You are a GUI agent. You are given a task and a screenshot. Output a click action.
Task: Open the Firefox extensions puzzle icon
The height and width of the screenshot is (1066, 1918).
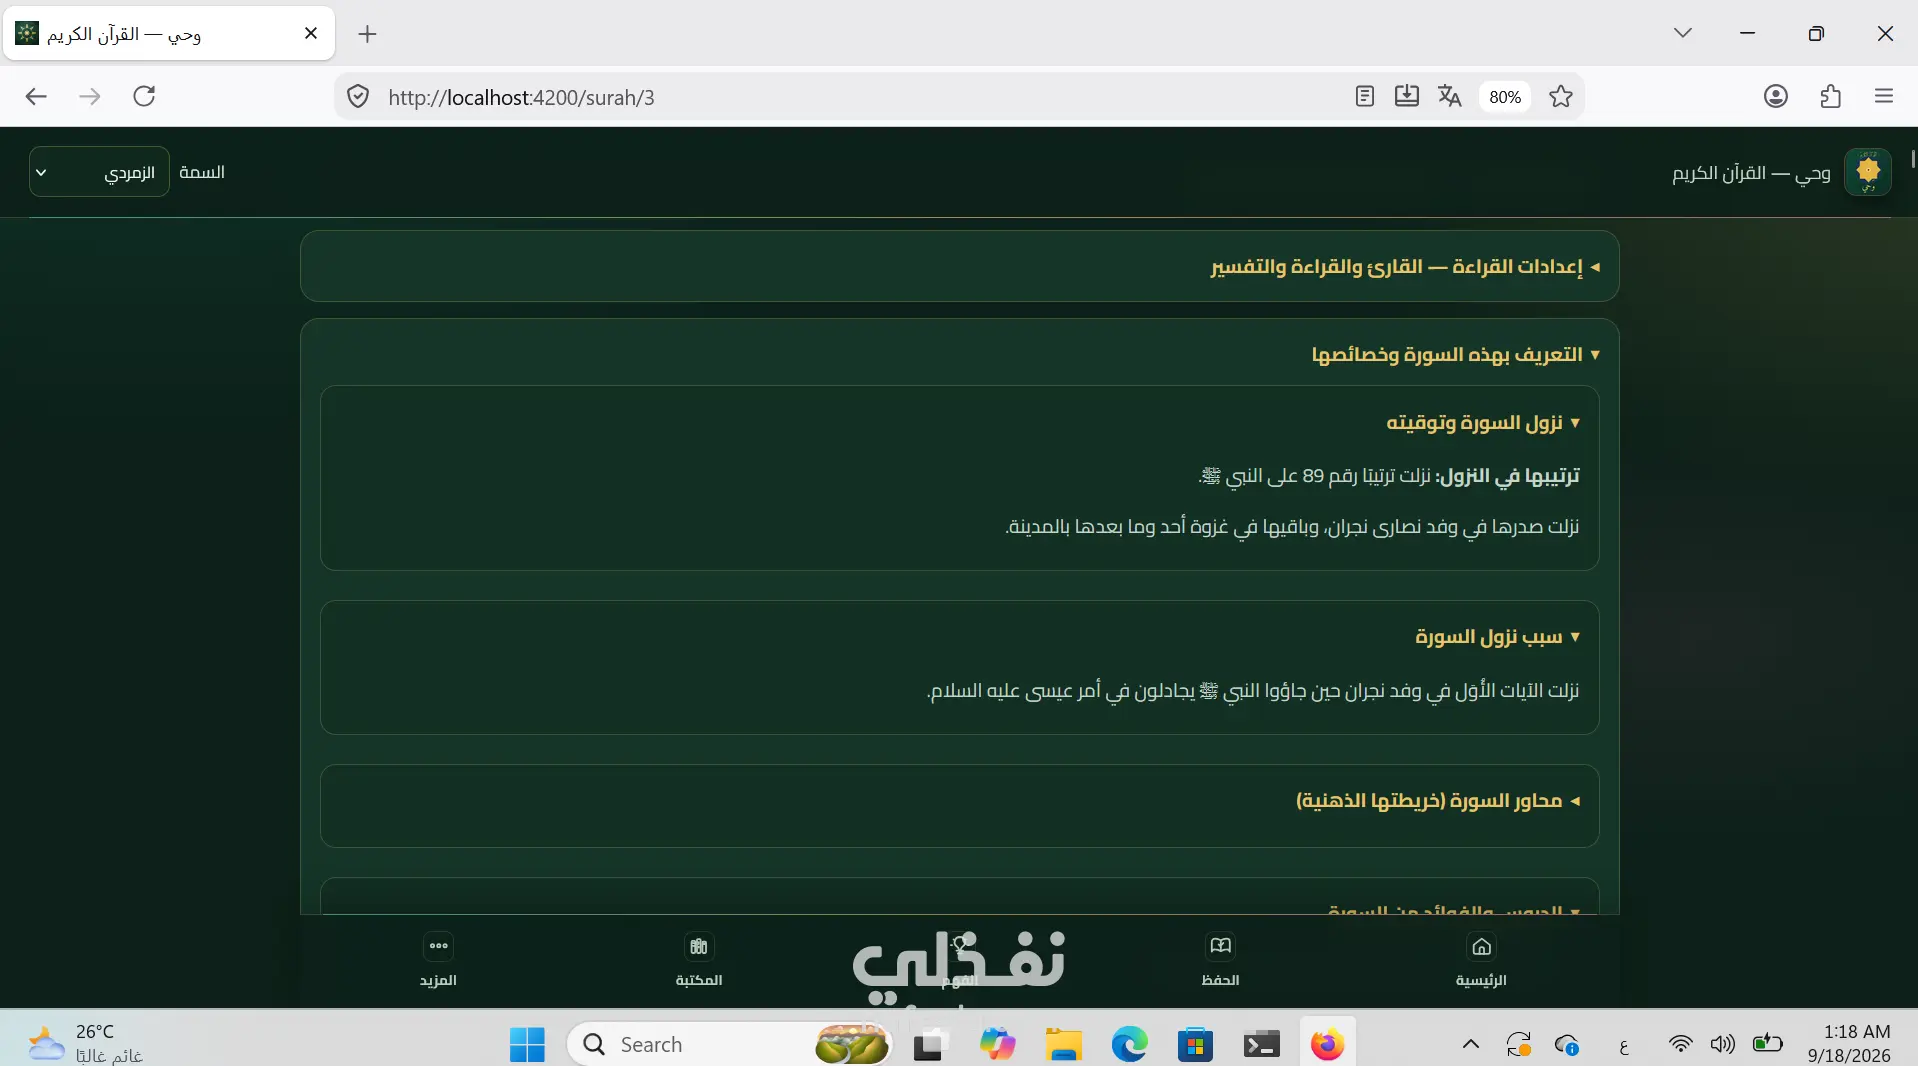coord(1830,96)
